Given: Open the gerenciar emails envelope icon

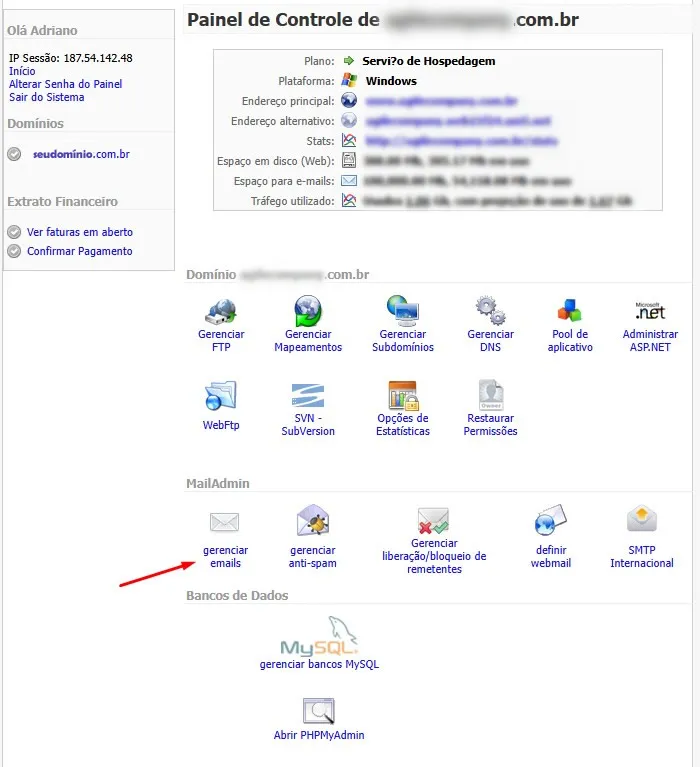Looking at the screenshot, I should [x=225, y=522].
